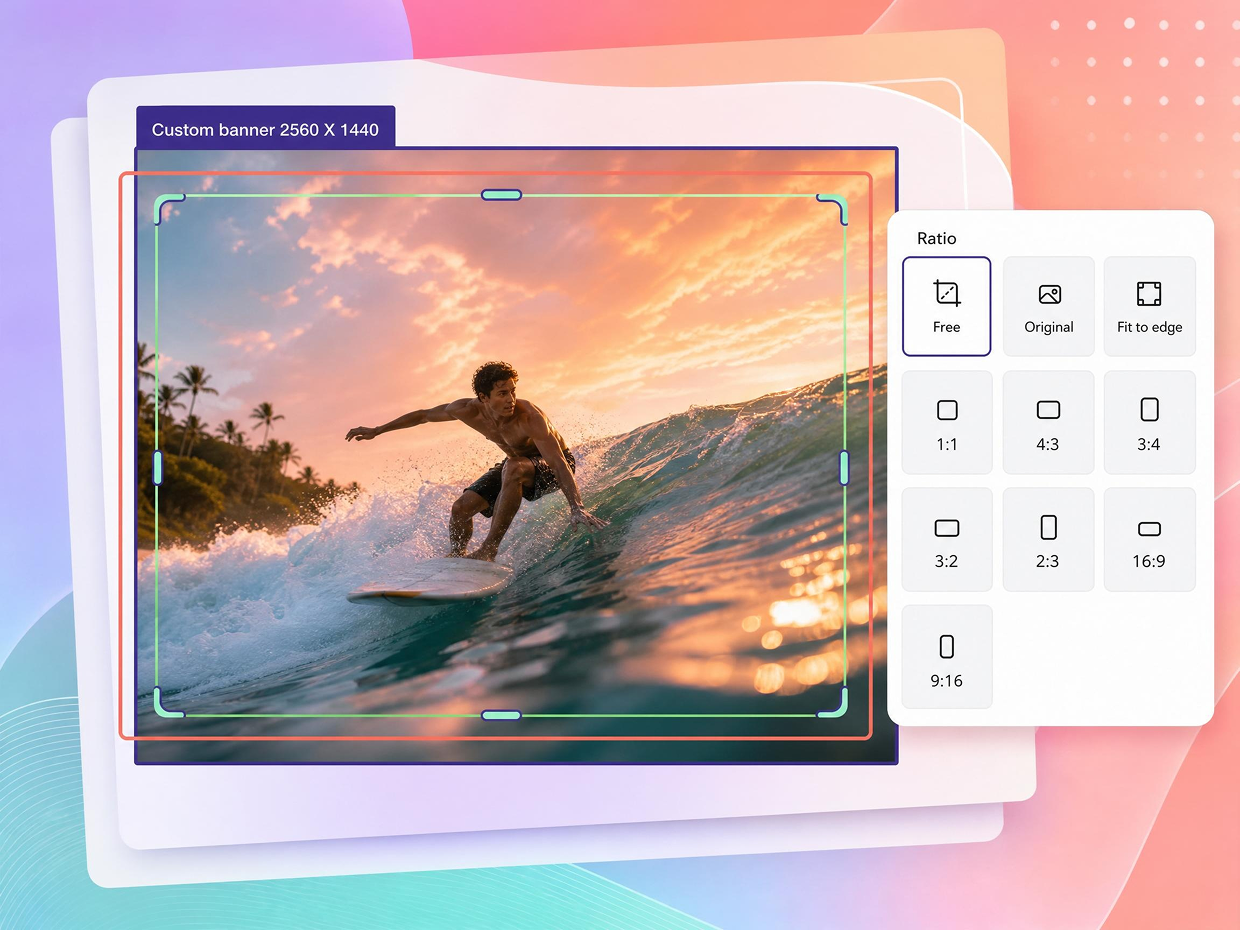Image resolution: width=1240 pixels, height=930 pixels.
Task: Click the top-right crop corner handle
Action: (834, 207)
